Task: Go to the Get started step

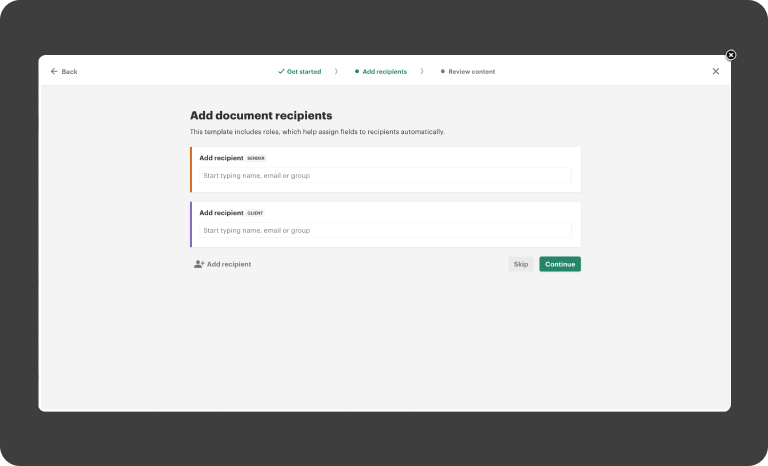Action: (299, 72)
